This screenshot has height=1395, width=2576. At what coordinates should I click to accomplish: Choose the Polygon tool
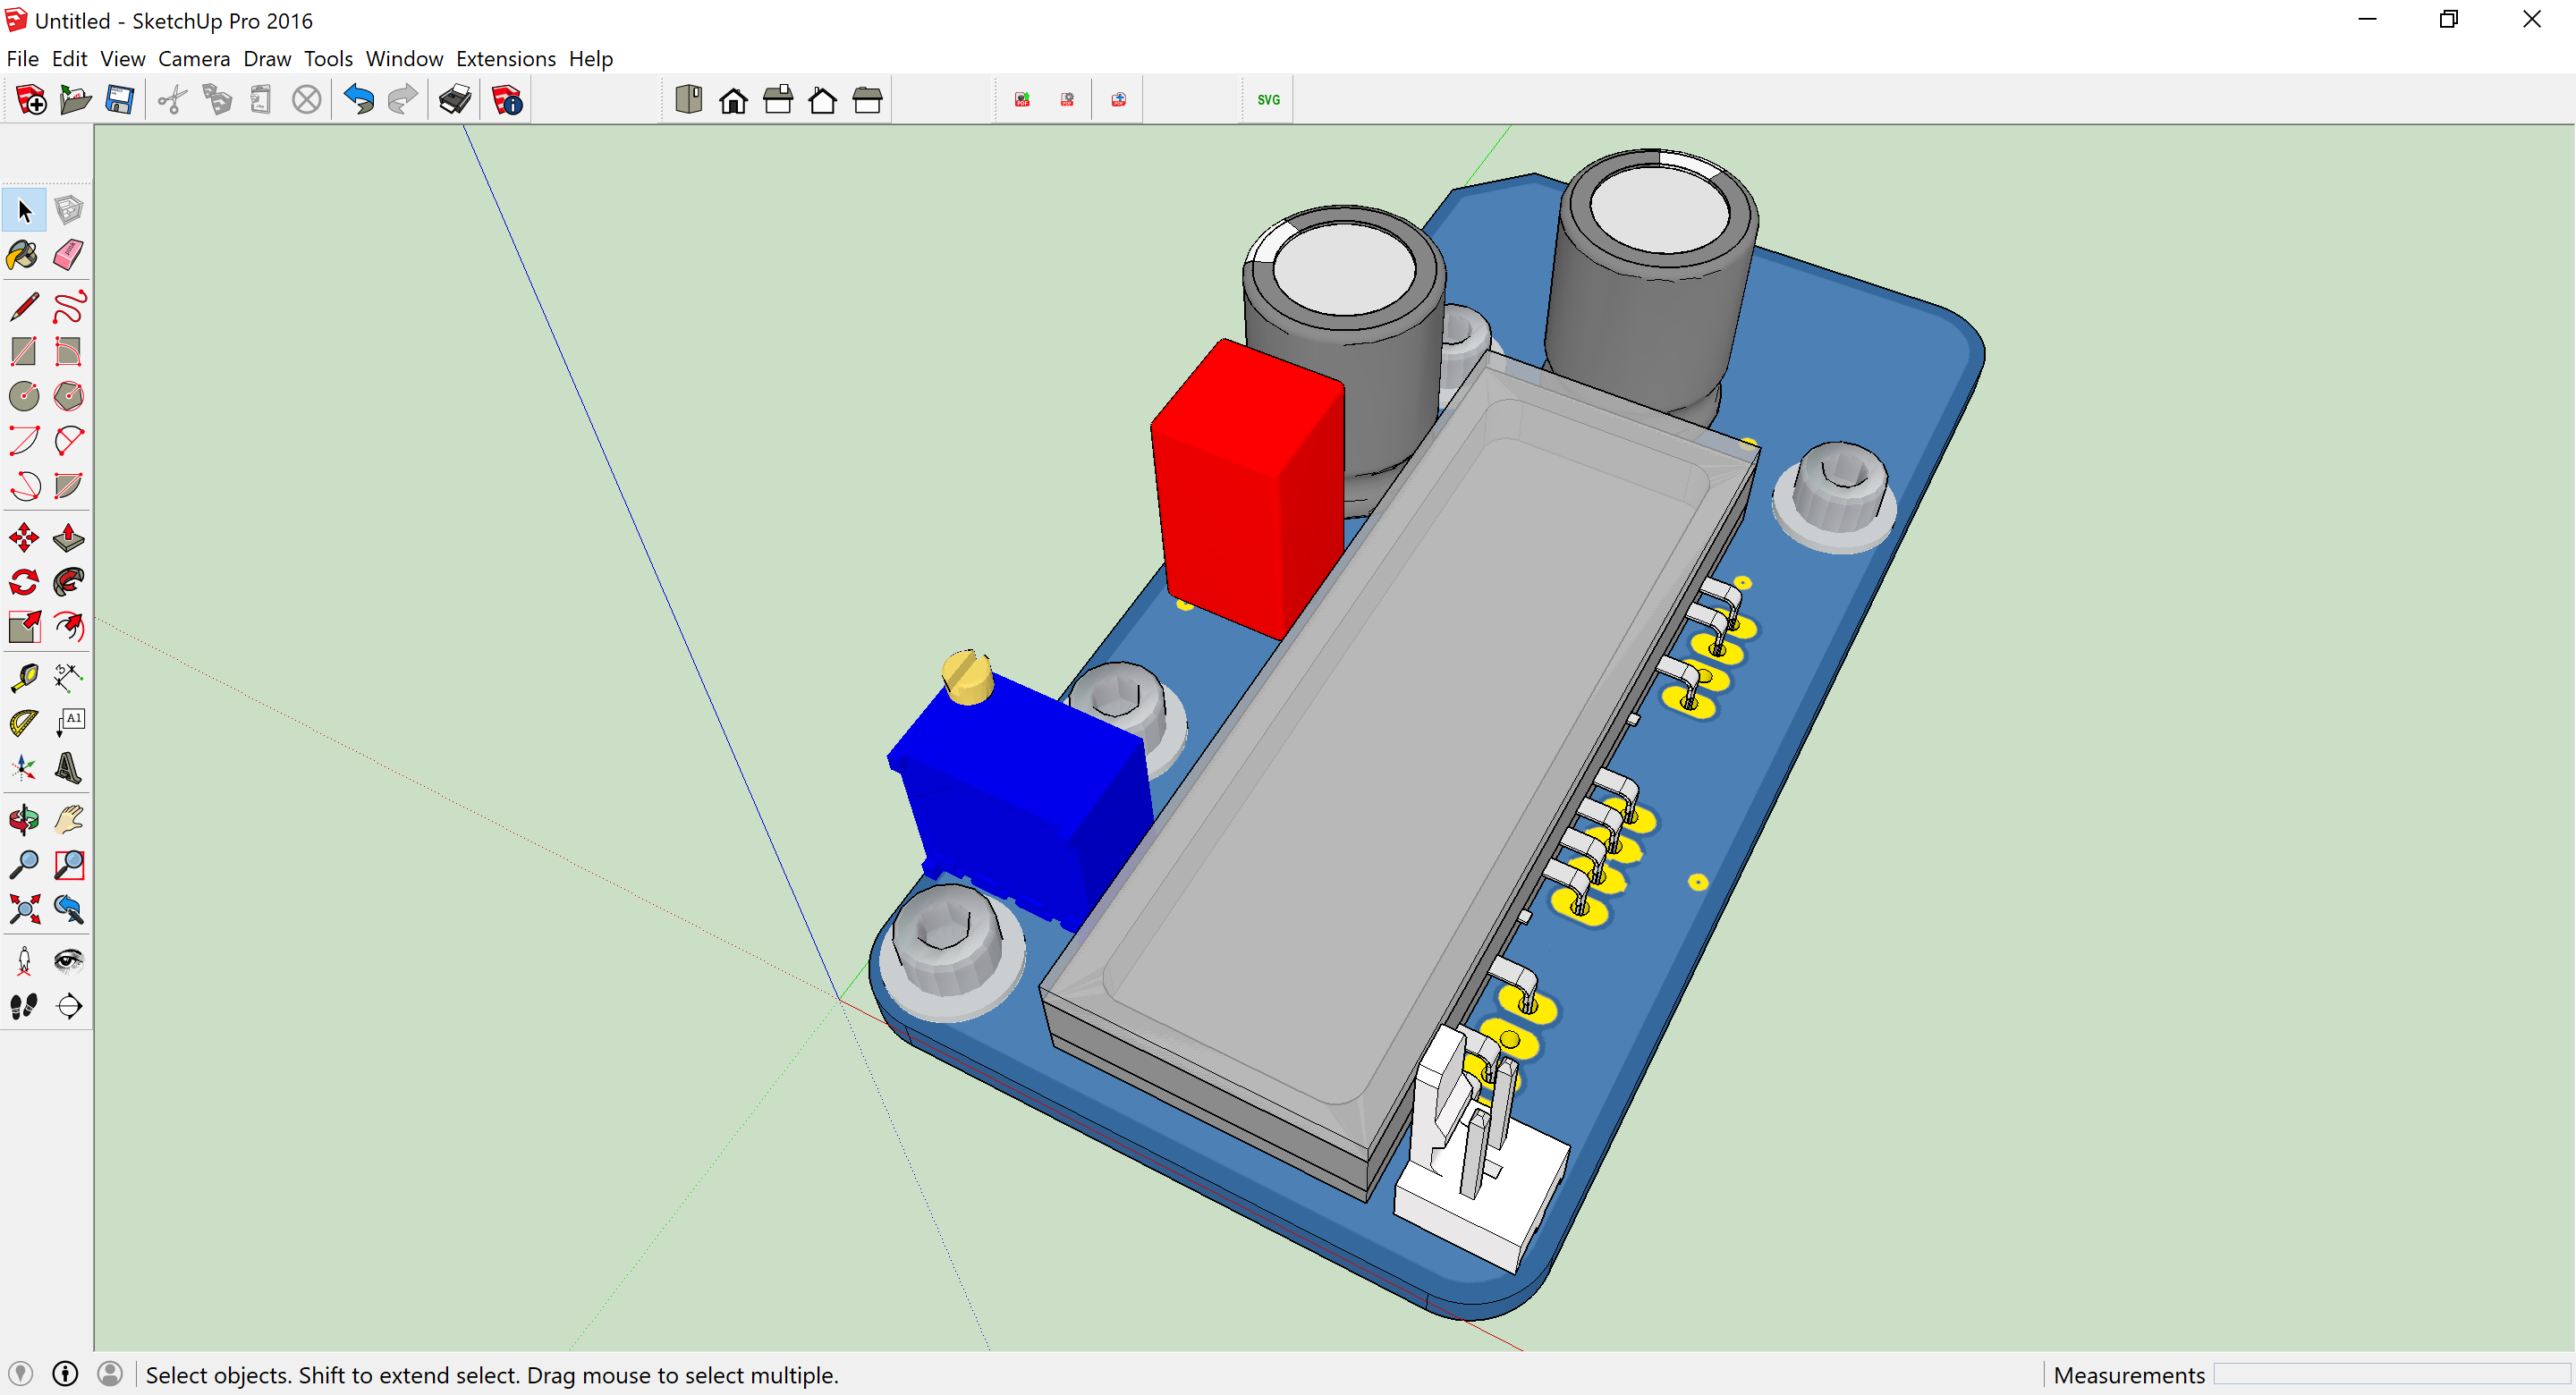coord(68,396)
